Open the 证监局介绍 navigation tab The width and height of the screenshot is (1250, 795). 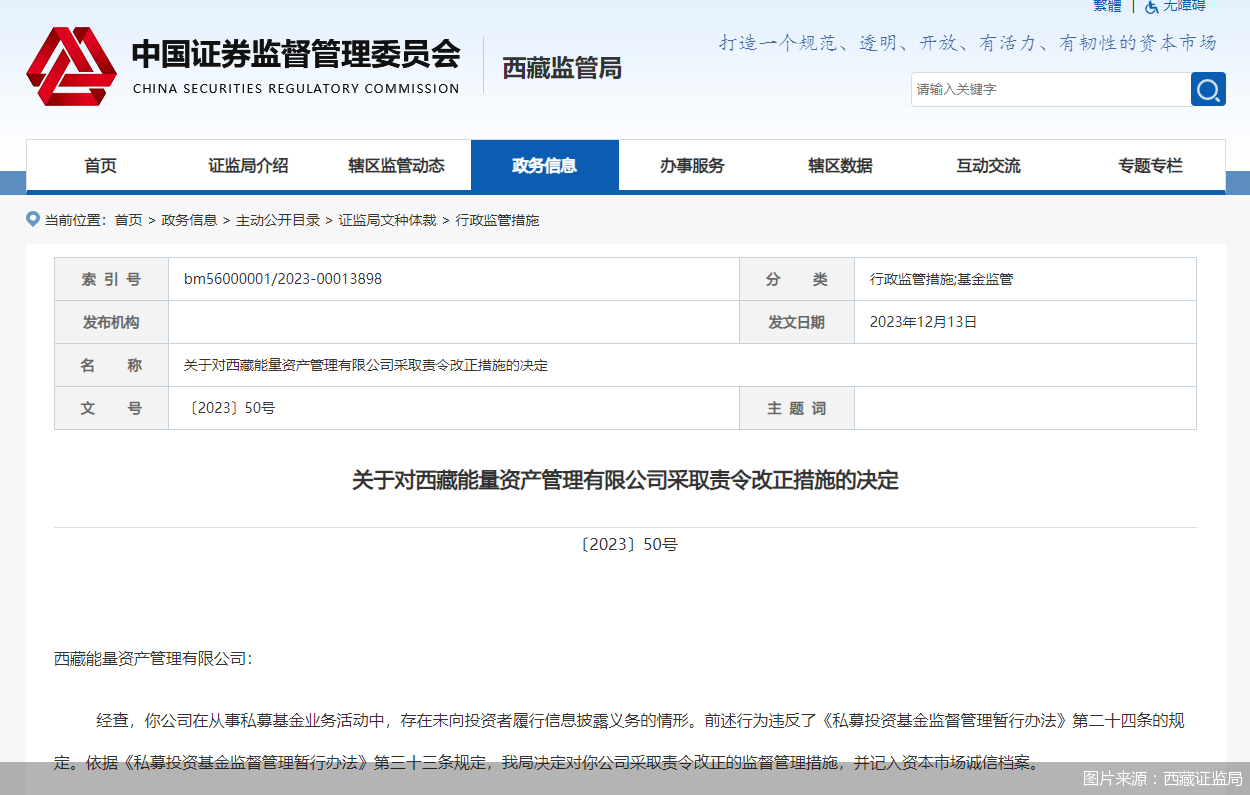(248, 166)
